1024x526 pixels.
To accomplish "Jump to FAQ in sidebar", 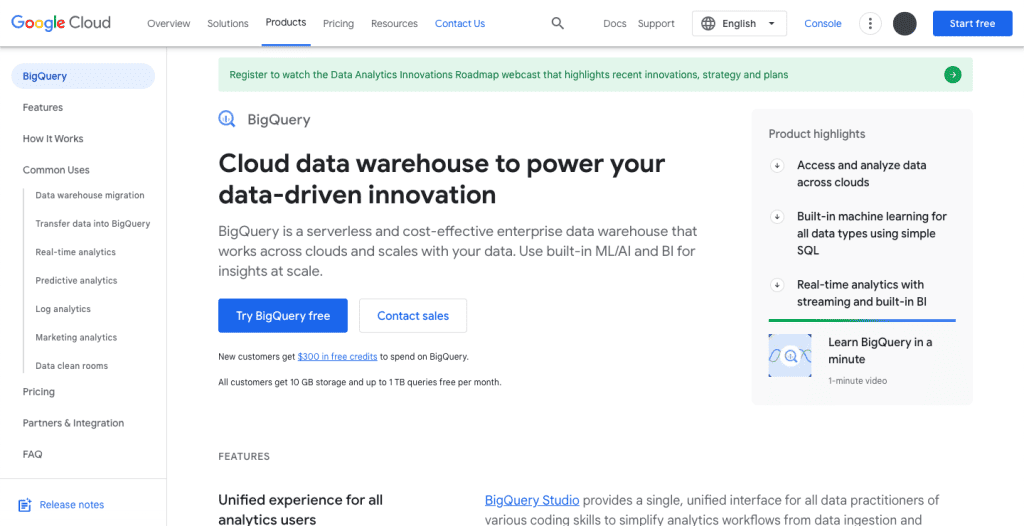I will (32, 454).
